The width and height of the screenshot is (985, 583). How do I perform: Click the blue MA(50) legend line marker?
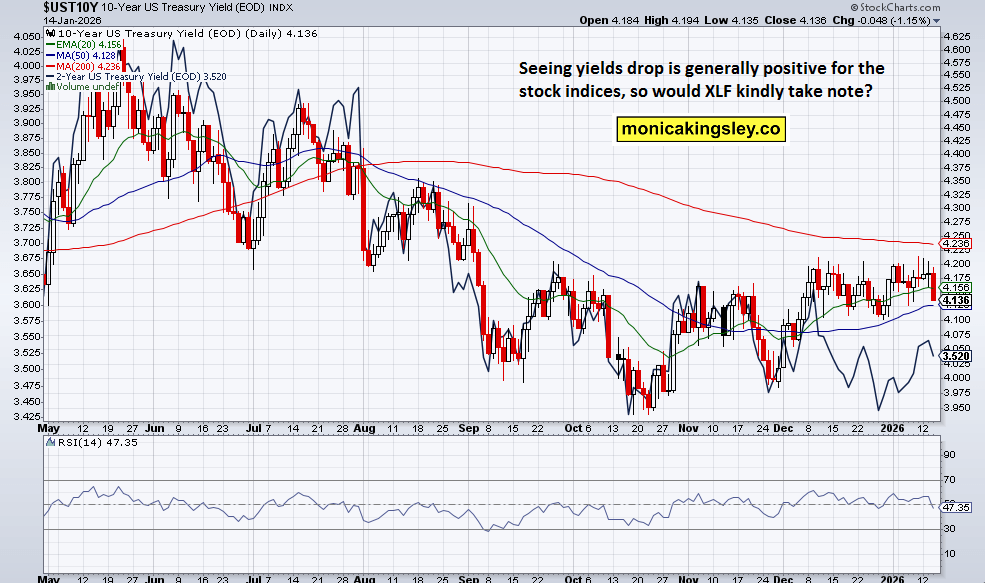tap(48, 57)
